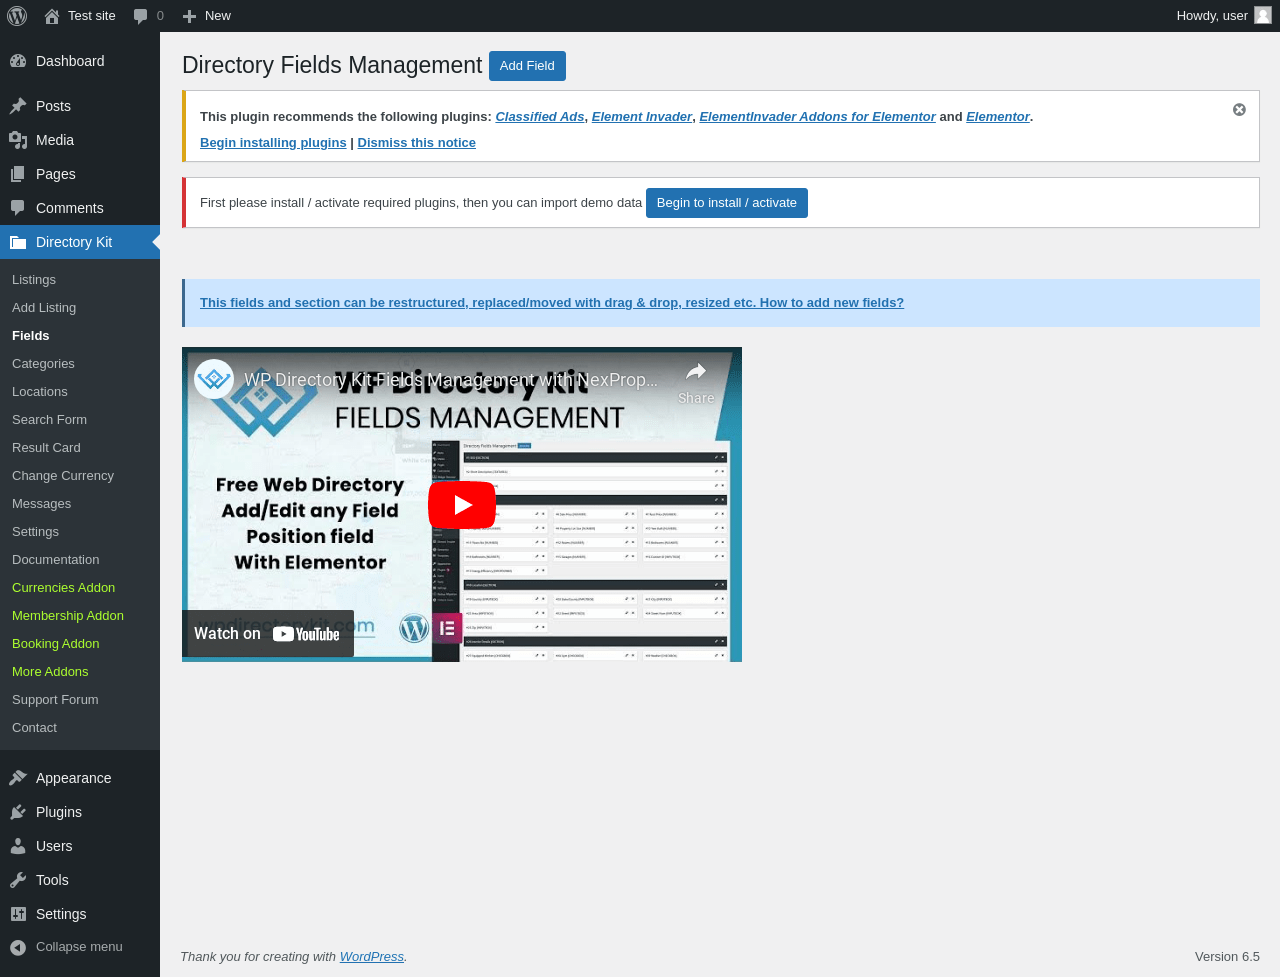Click the Add Field button
This screenshot has width=1280, height=977.
(527, 66)
